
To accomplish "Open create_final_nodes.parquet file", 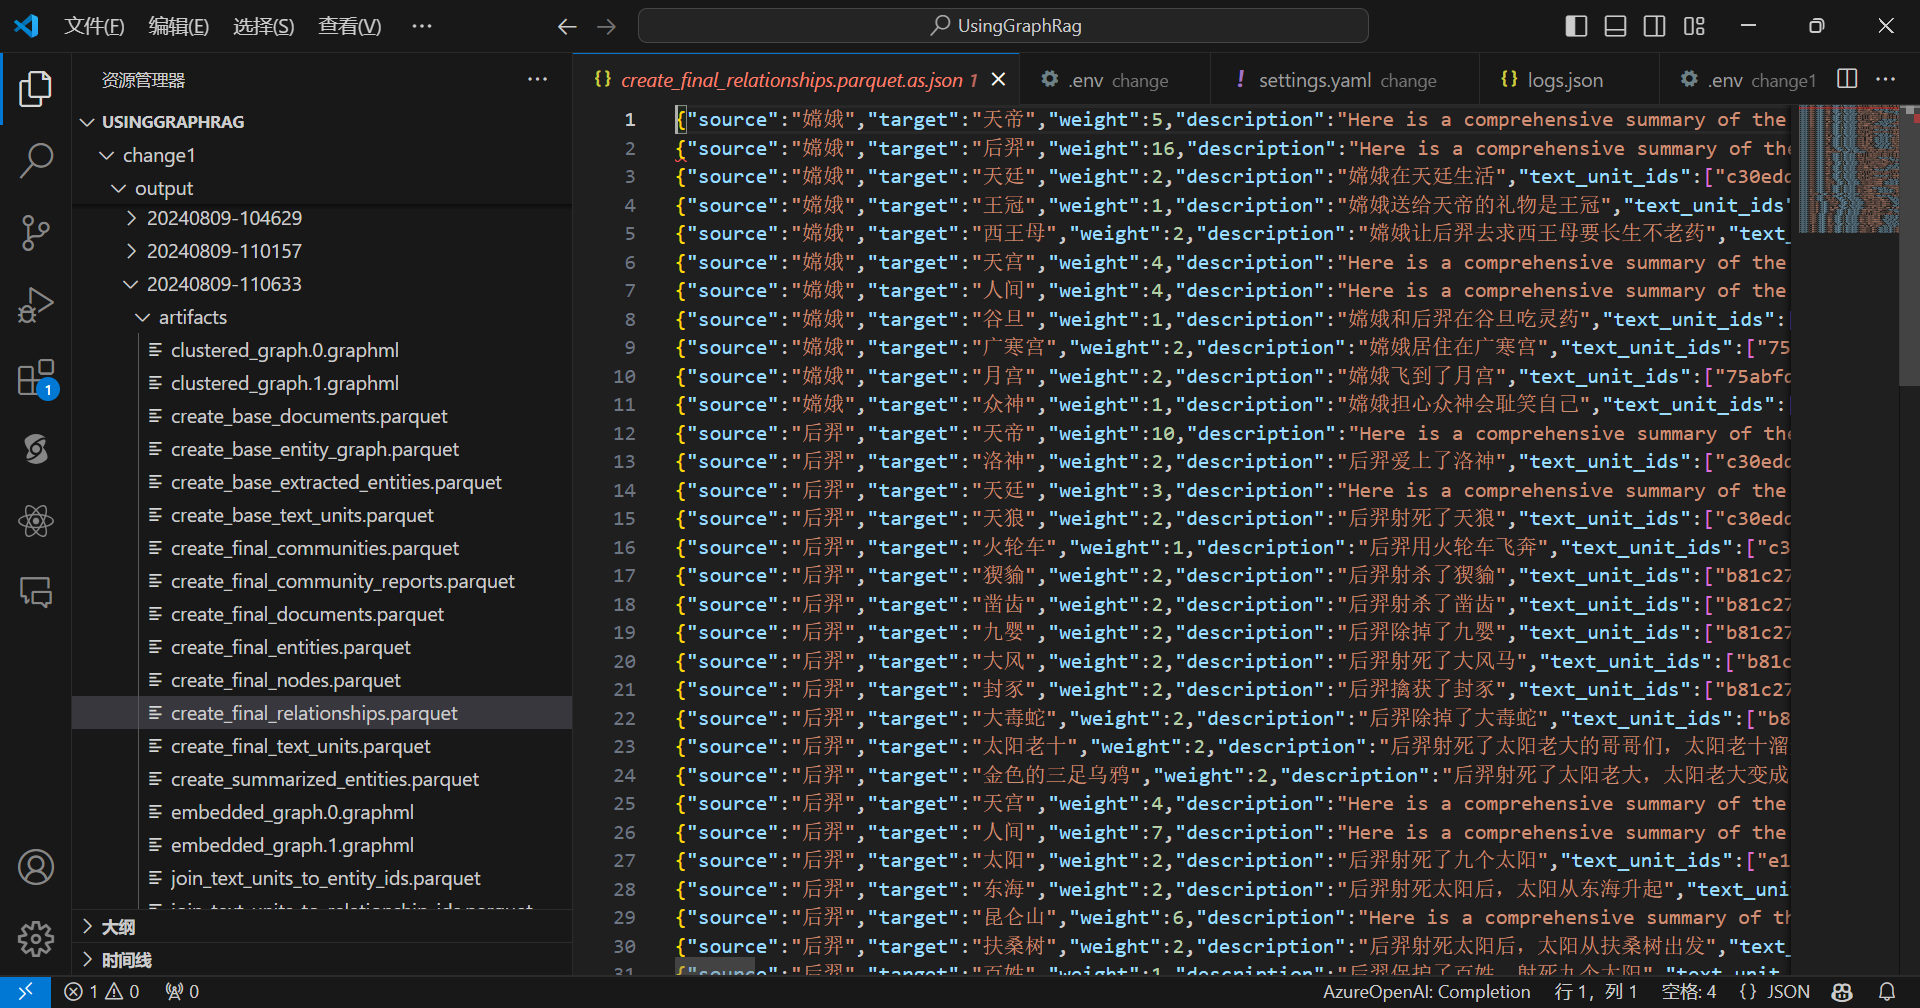I will [286, 680].
